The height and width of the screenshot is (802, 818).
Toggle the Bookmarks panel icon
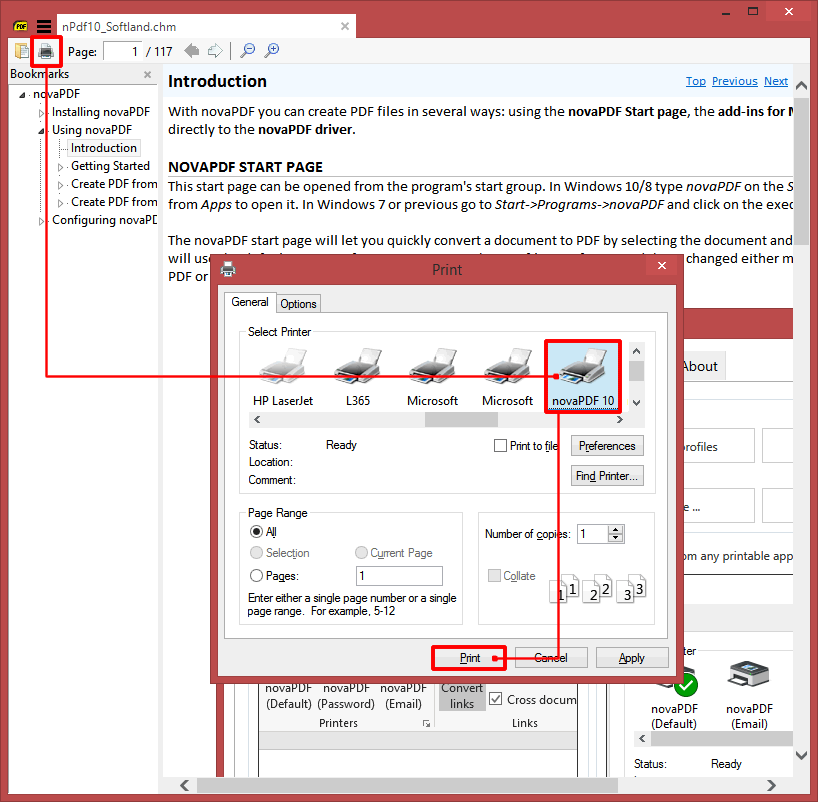20,50
